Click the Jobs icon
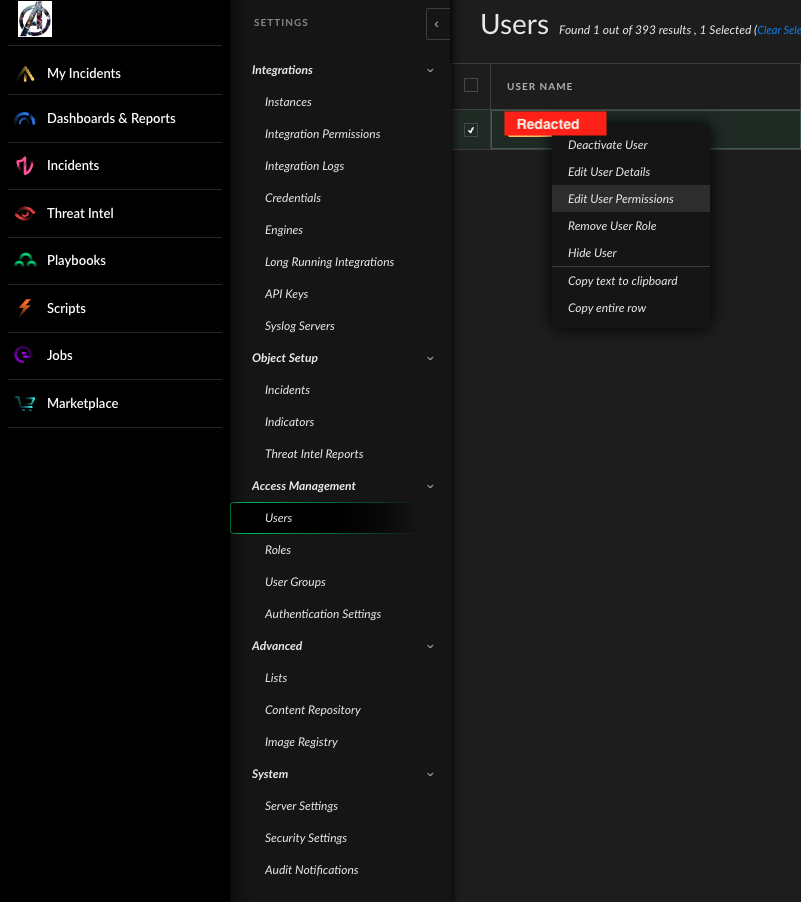The image size is (801, 902). pyautogui.click(x=26, y=355)
